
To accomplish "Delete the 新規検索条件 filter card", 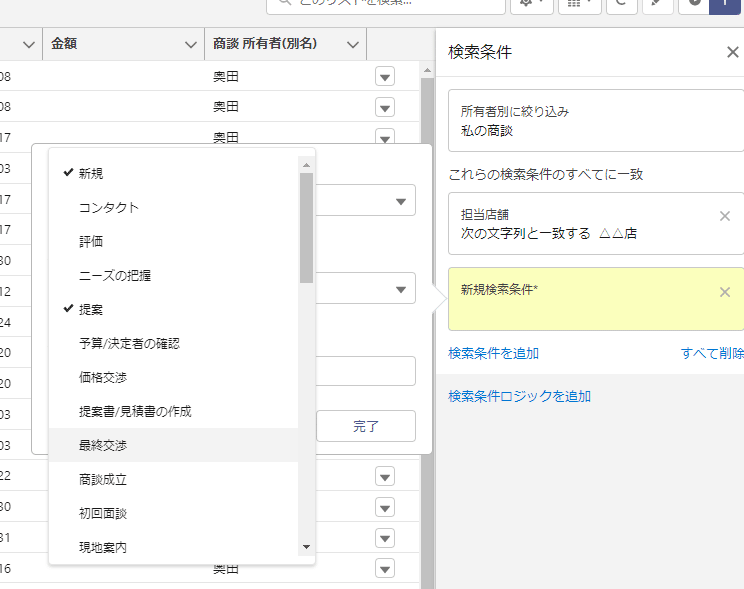I will click(x=725, y=292).
